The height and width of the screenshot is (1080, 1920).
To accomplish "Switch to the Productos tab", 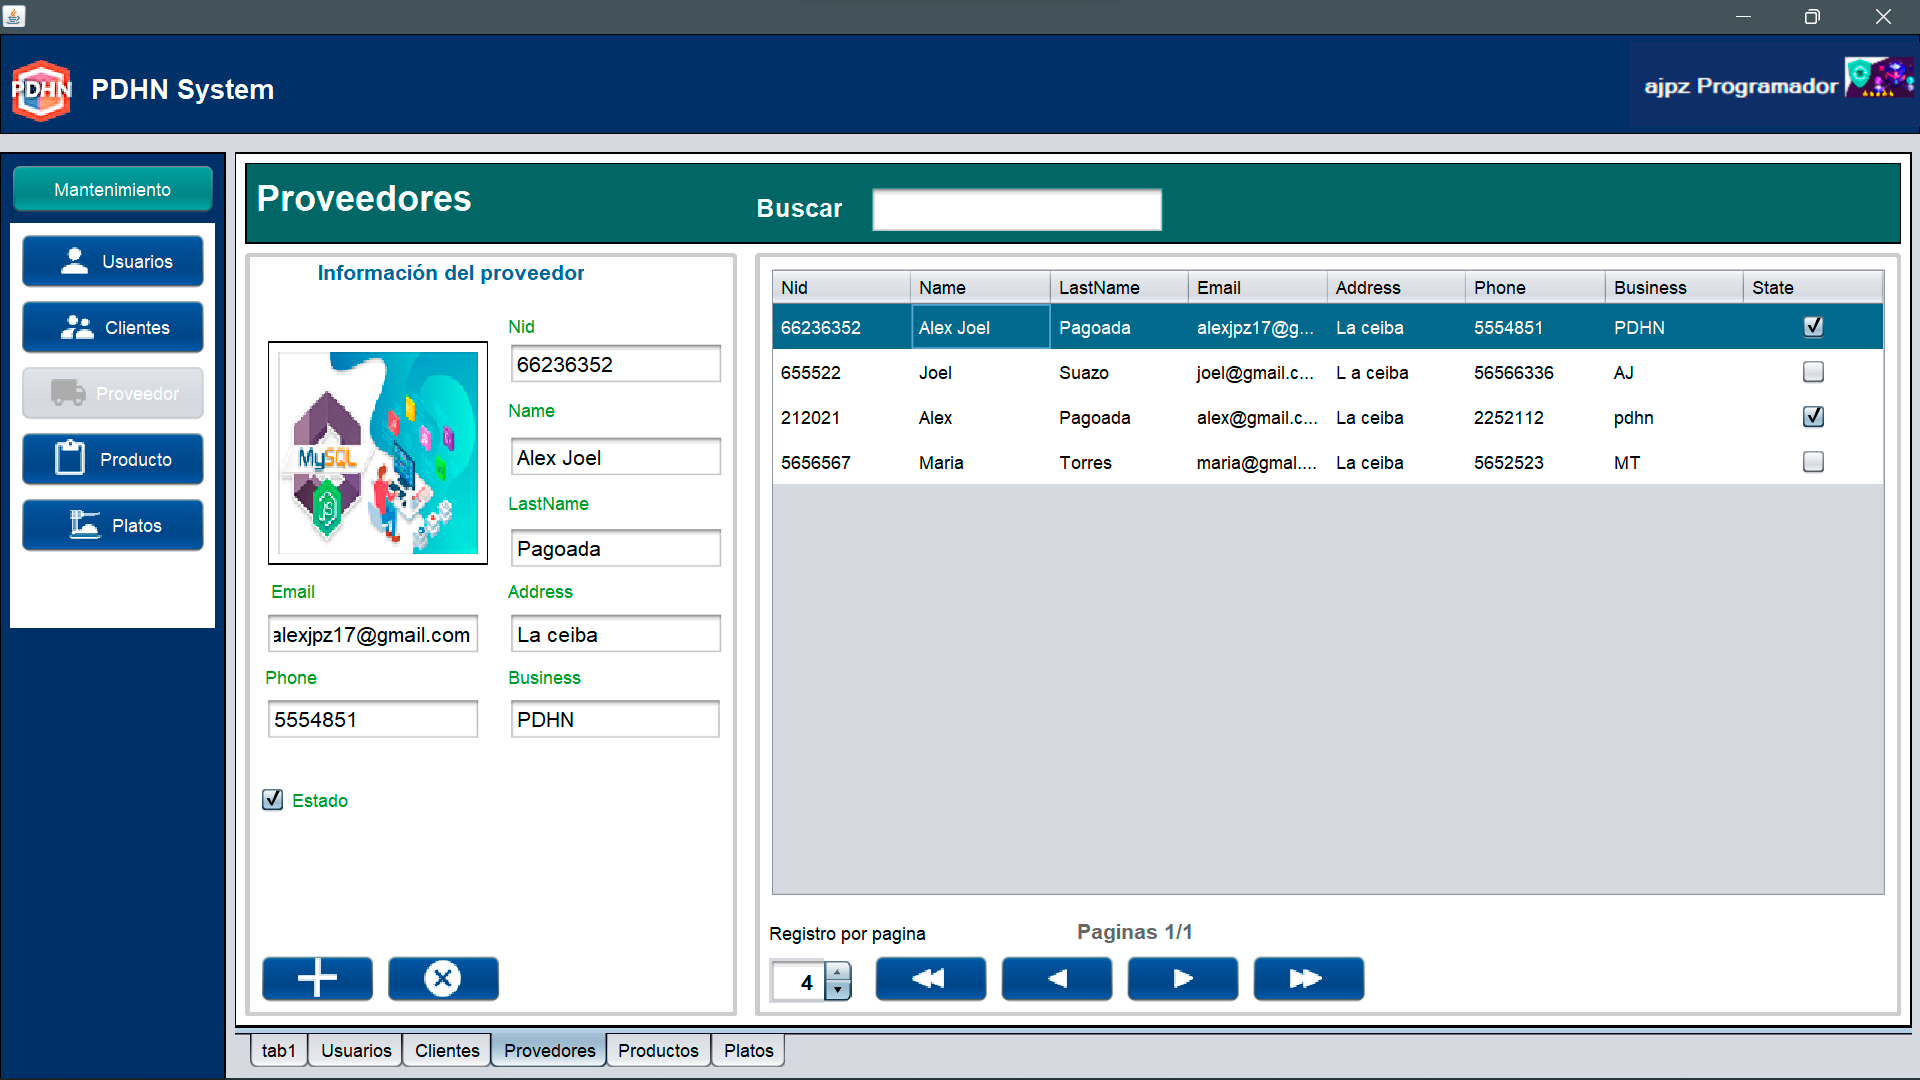I will point(658,1050).
